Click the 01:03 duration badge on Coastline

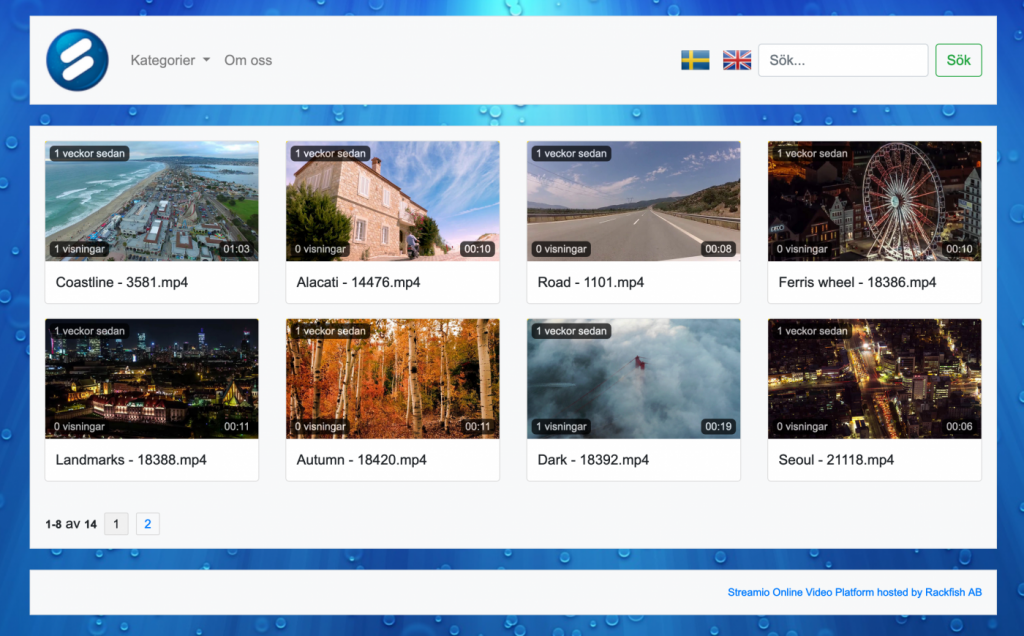236,249
